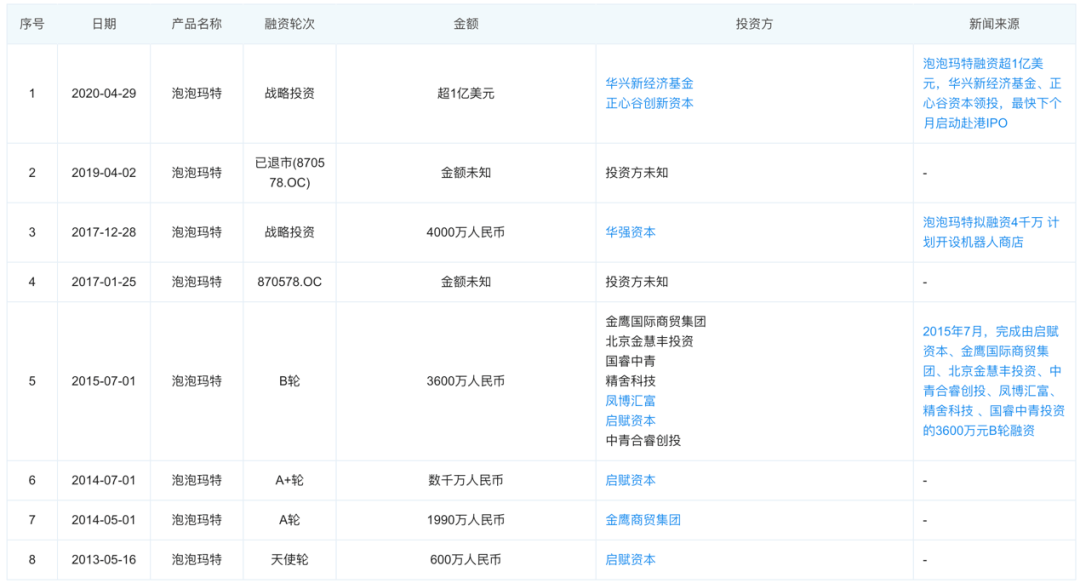
Task: Click the 日期 column header
Action: [x=103, y=23]
